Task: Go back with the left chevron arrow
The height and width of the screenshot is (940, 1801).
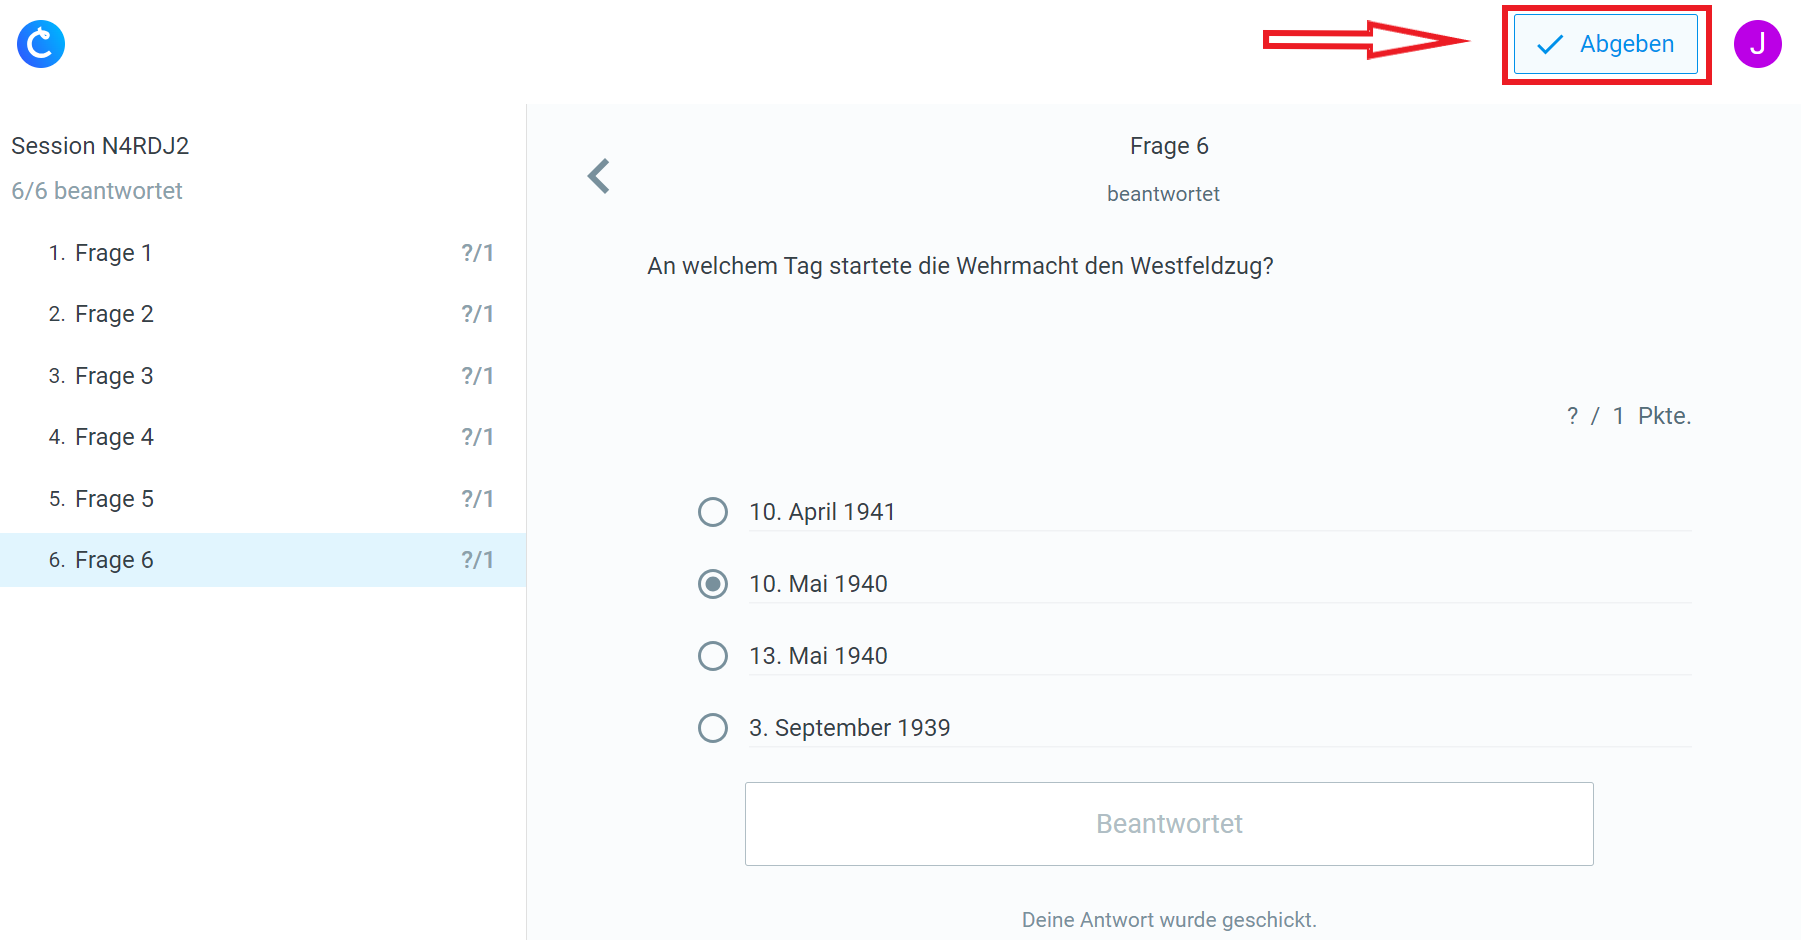Action: click(598, 176)
